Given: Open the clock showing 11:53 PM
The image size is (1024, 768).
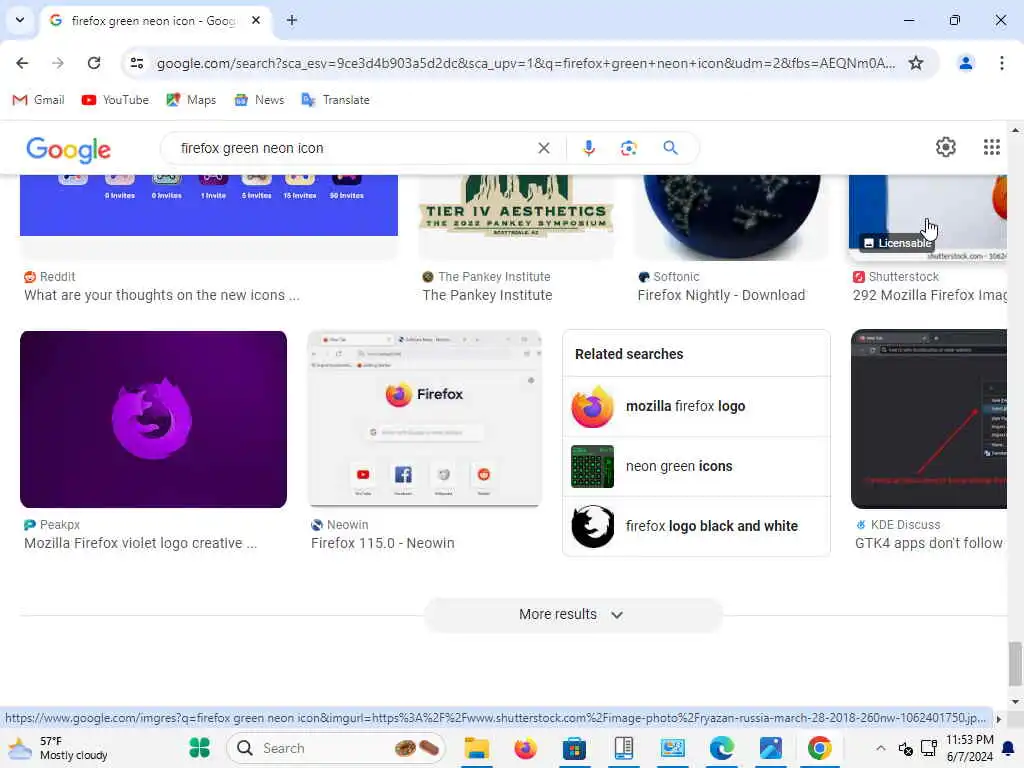Looking at the screenshot, I should (969, 748).
